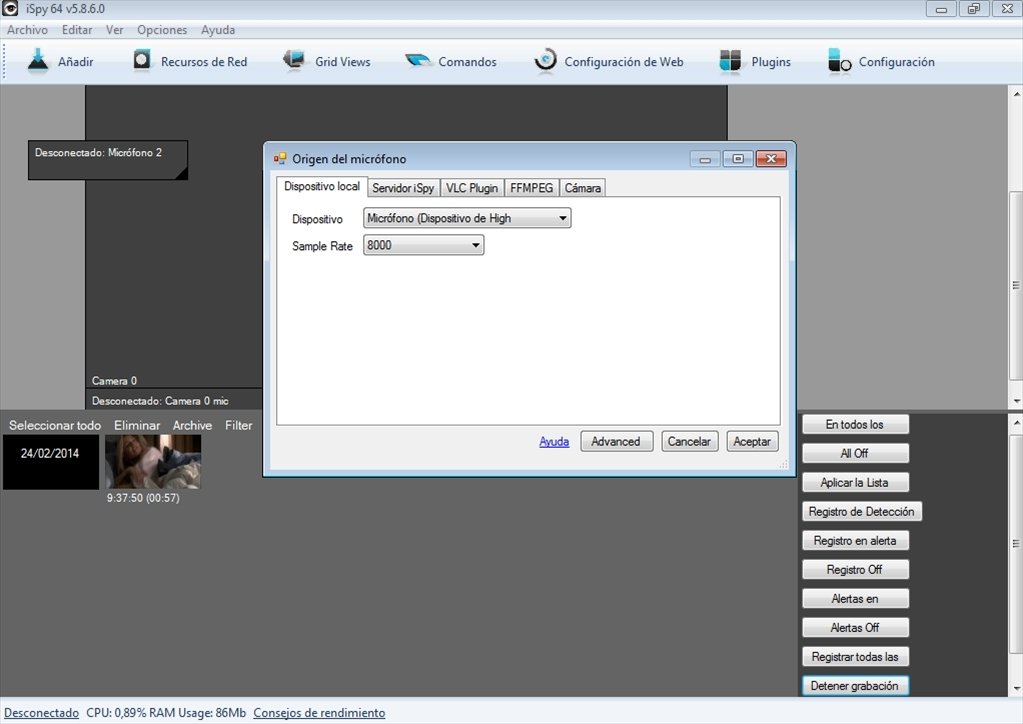Image resolution: width=1023 pixels, height=724 pixels.
Task: Click the Desconectado status link
Action: coord(42,713)
